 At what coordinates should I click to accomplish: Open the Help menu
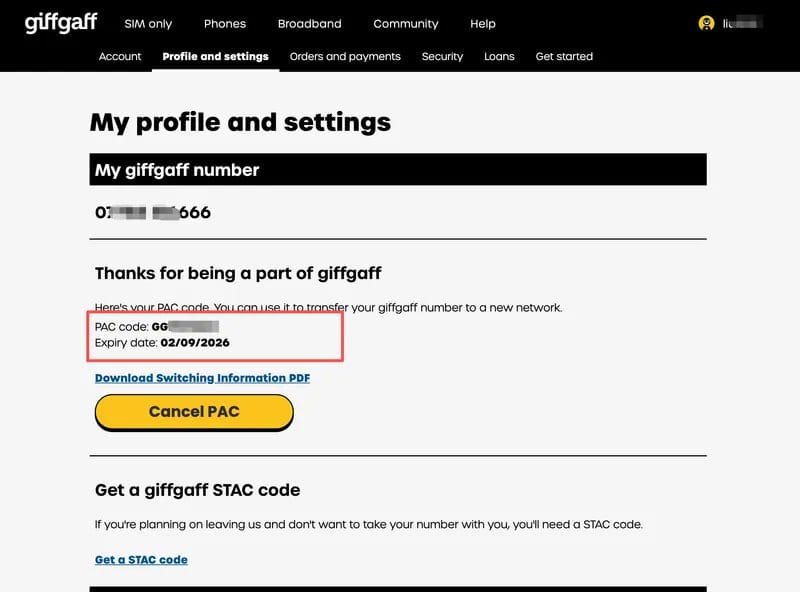pos(483,24)
